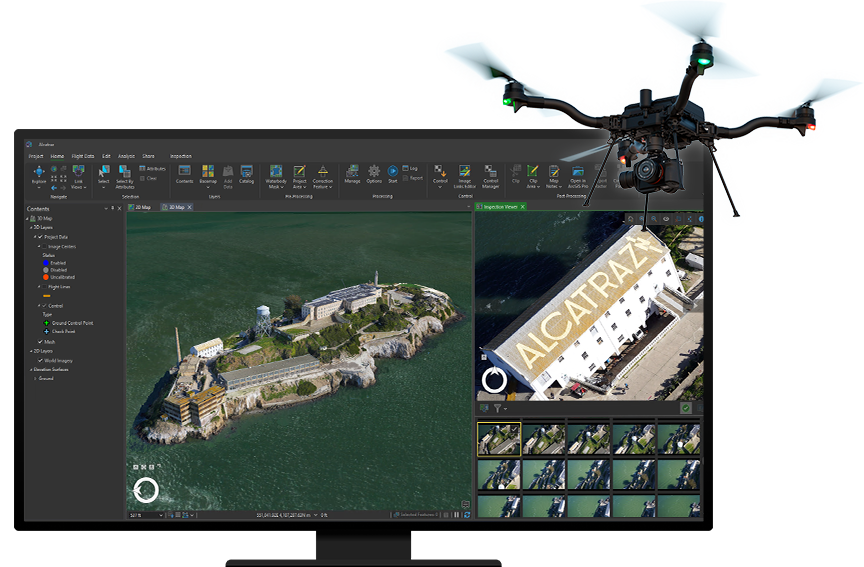Switch to the Analysis ribbon tab

pos(126,156)
